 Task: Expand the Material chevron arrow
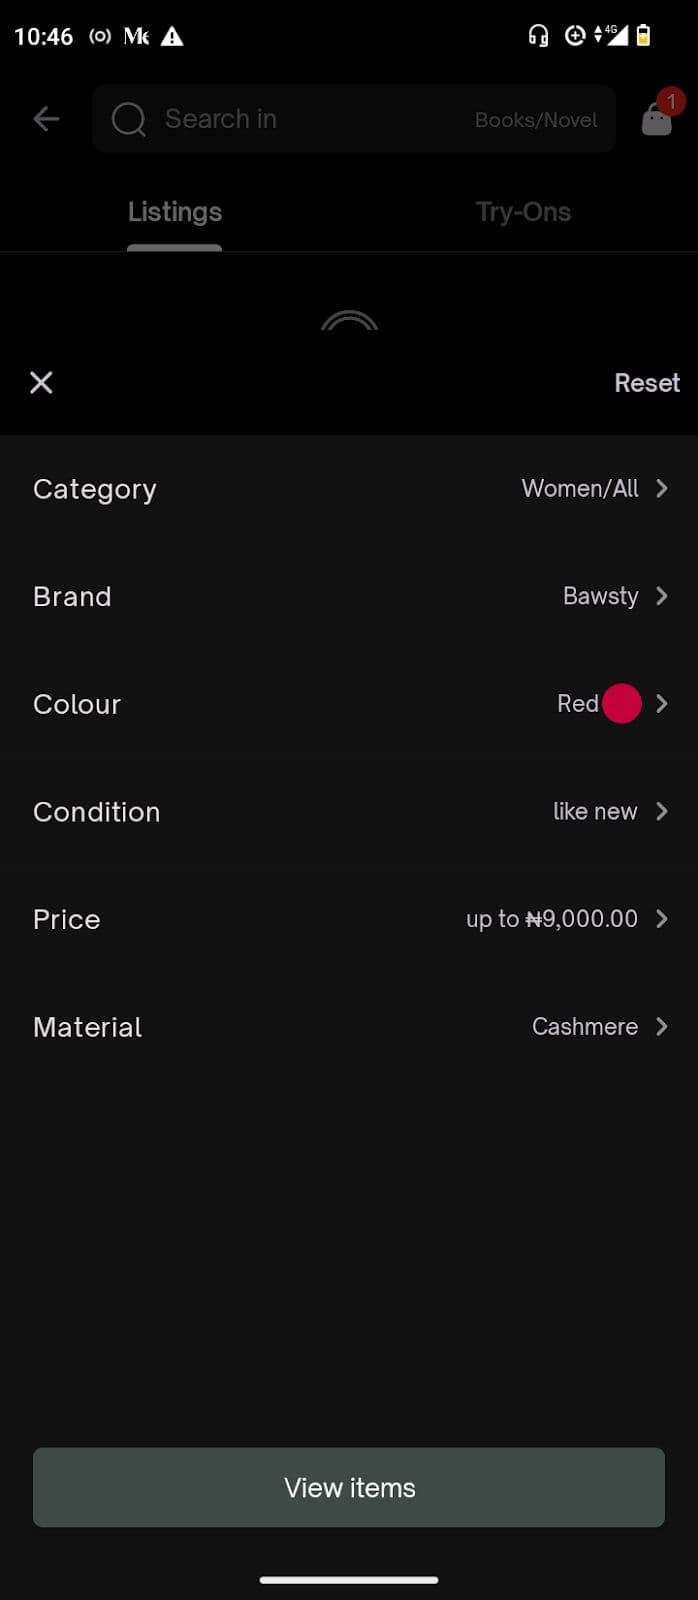661,1026
